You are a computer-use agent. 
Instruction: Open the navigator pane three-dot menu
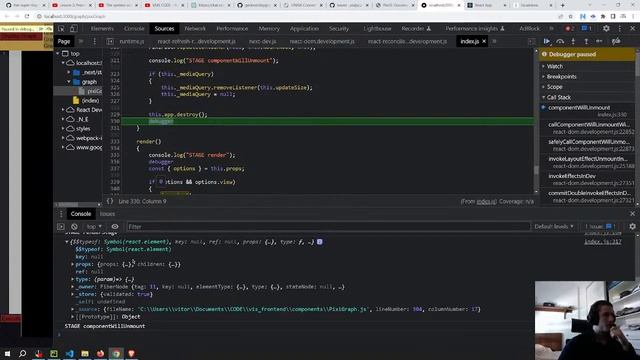(94, 41)
